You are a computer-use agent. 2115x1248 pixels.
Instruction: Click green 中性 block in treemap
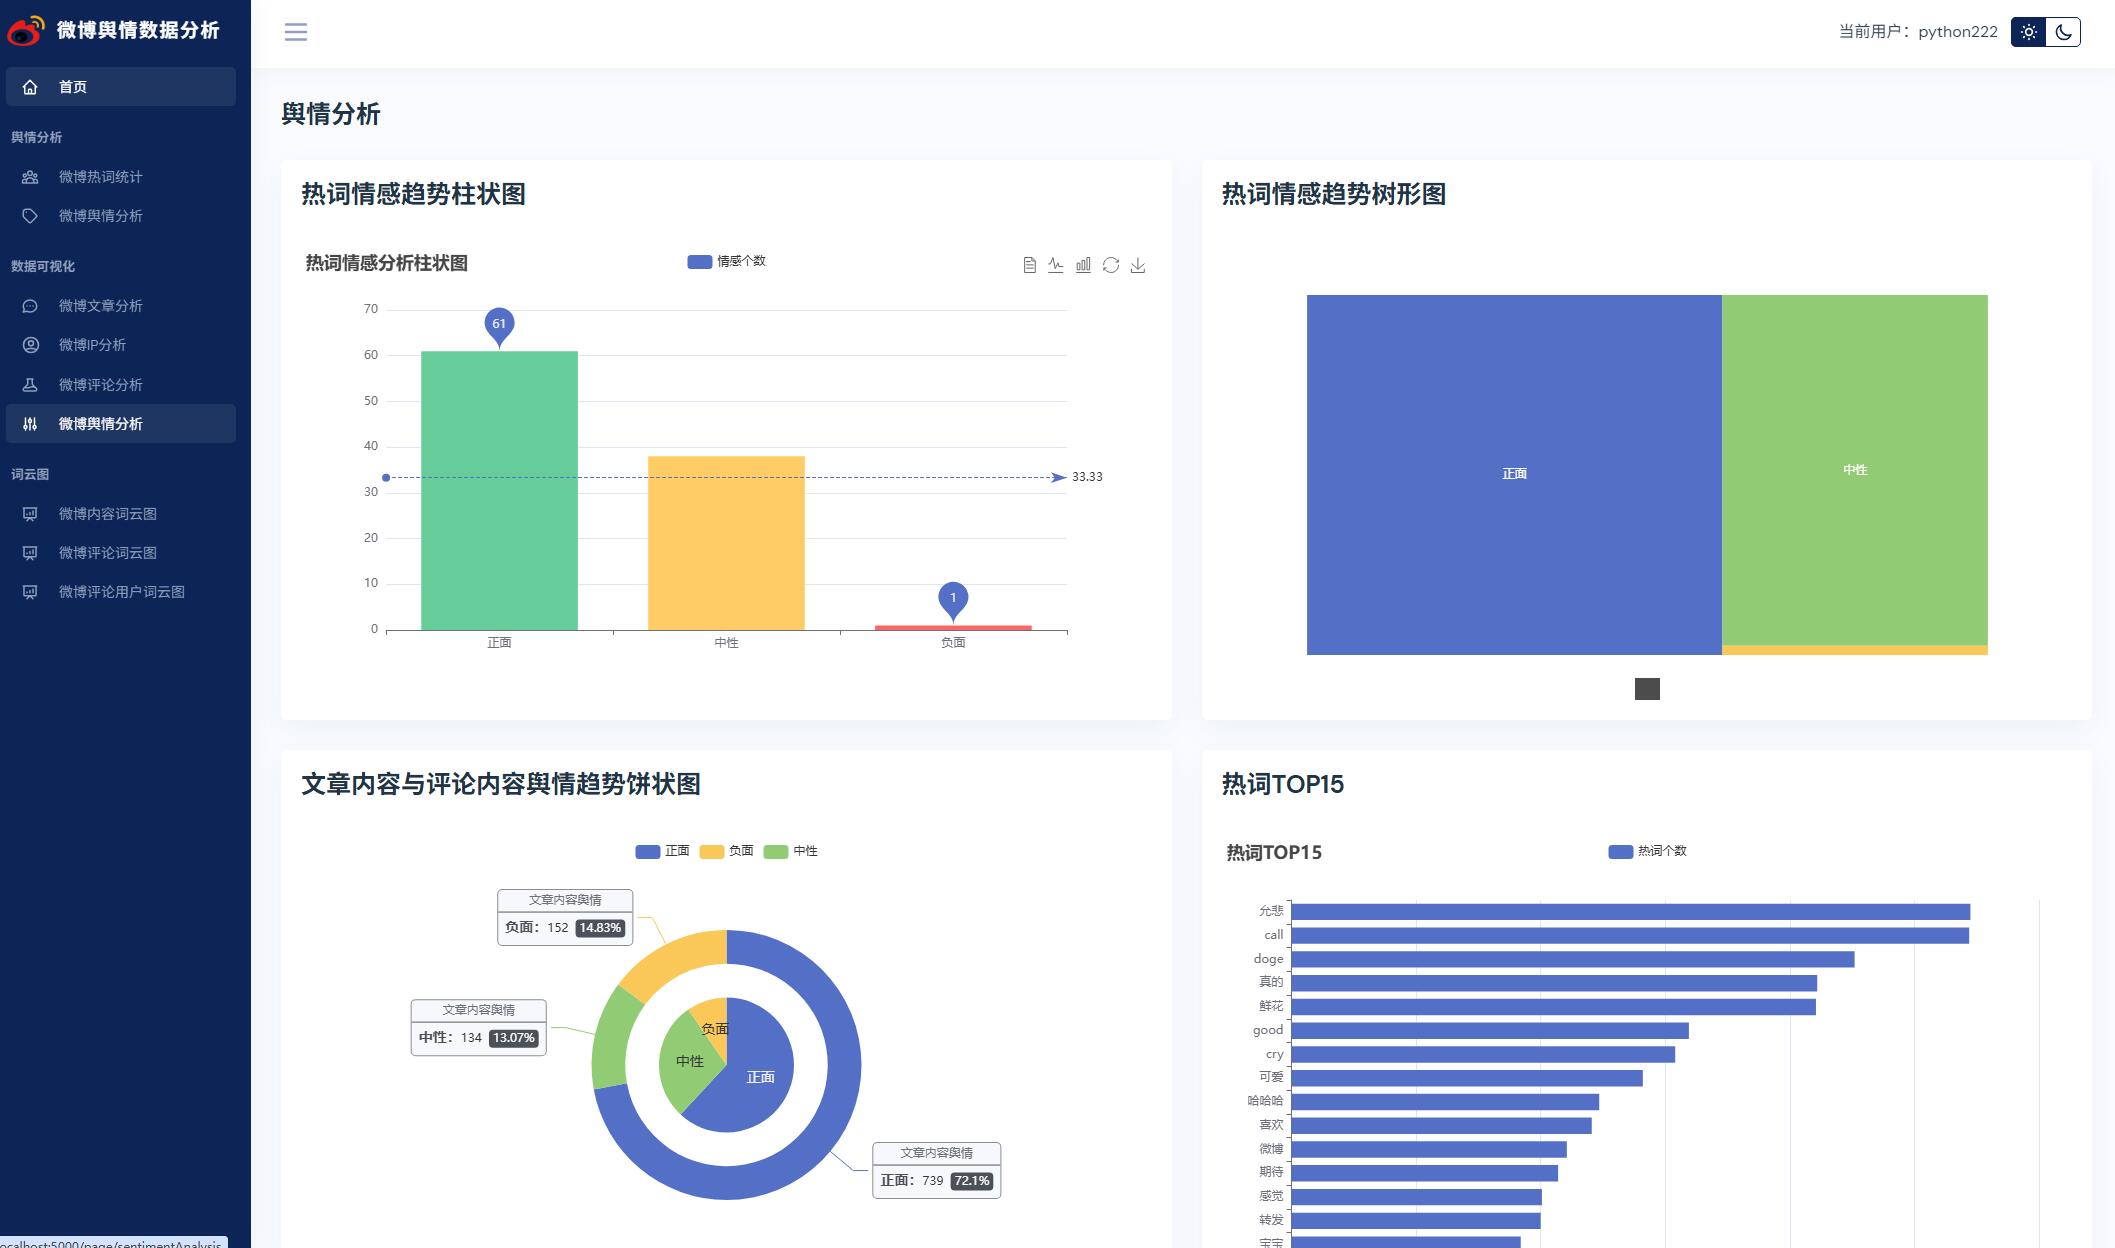coord(1855,470)
